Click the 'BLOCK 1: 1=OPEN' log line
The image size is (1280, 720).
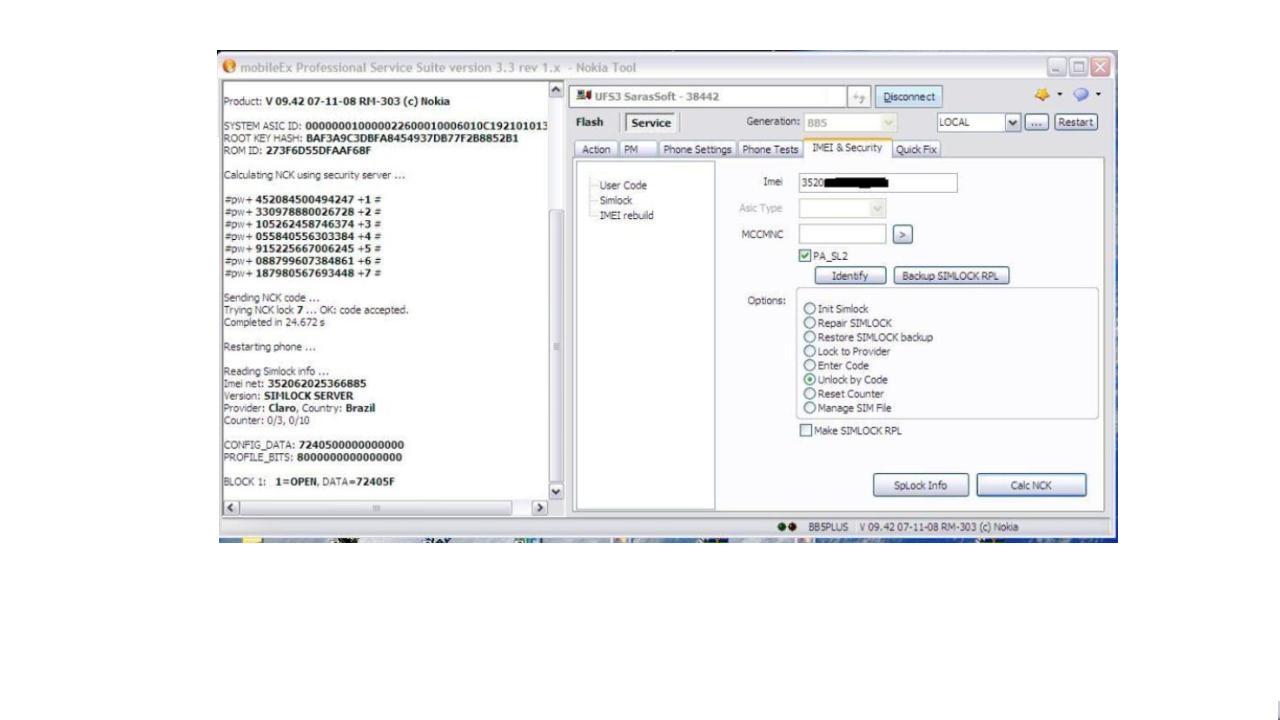(x=308, y=482)
